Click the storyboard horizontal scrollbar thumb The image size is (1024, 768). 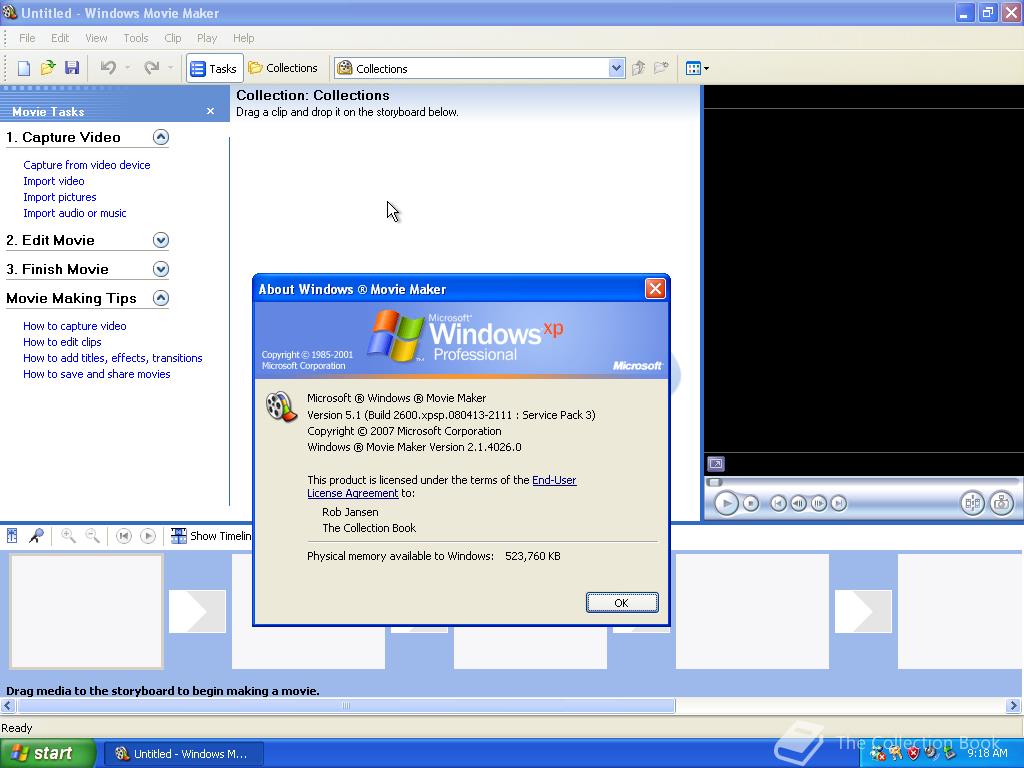pyautogui.click(x=346, y=705)
